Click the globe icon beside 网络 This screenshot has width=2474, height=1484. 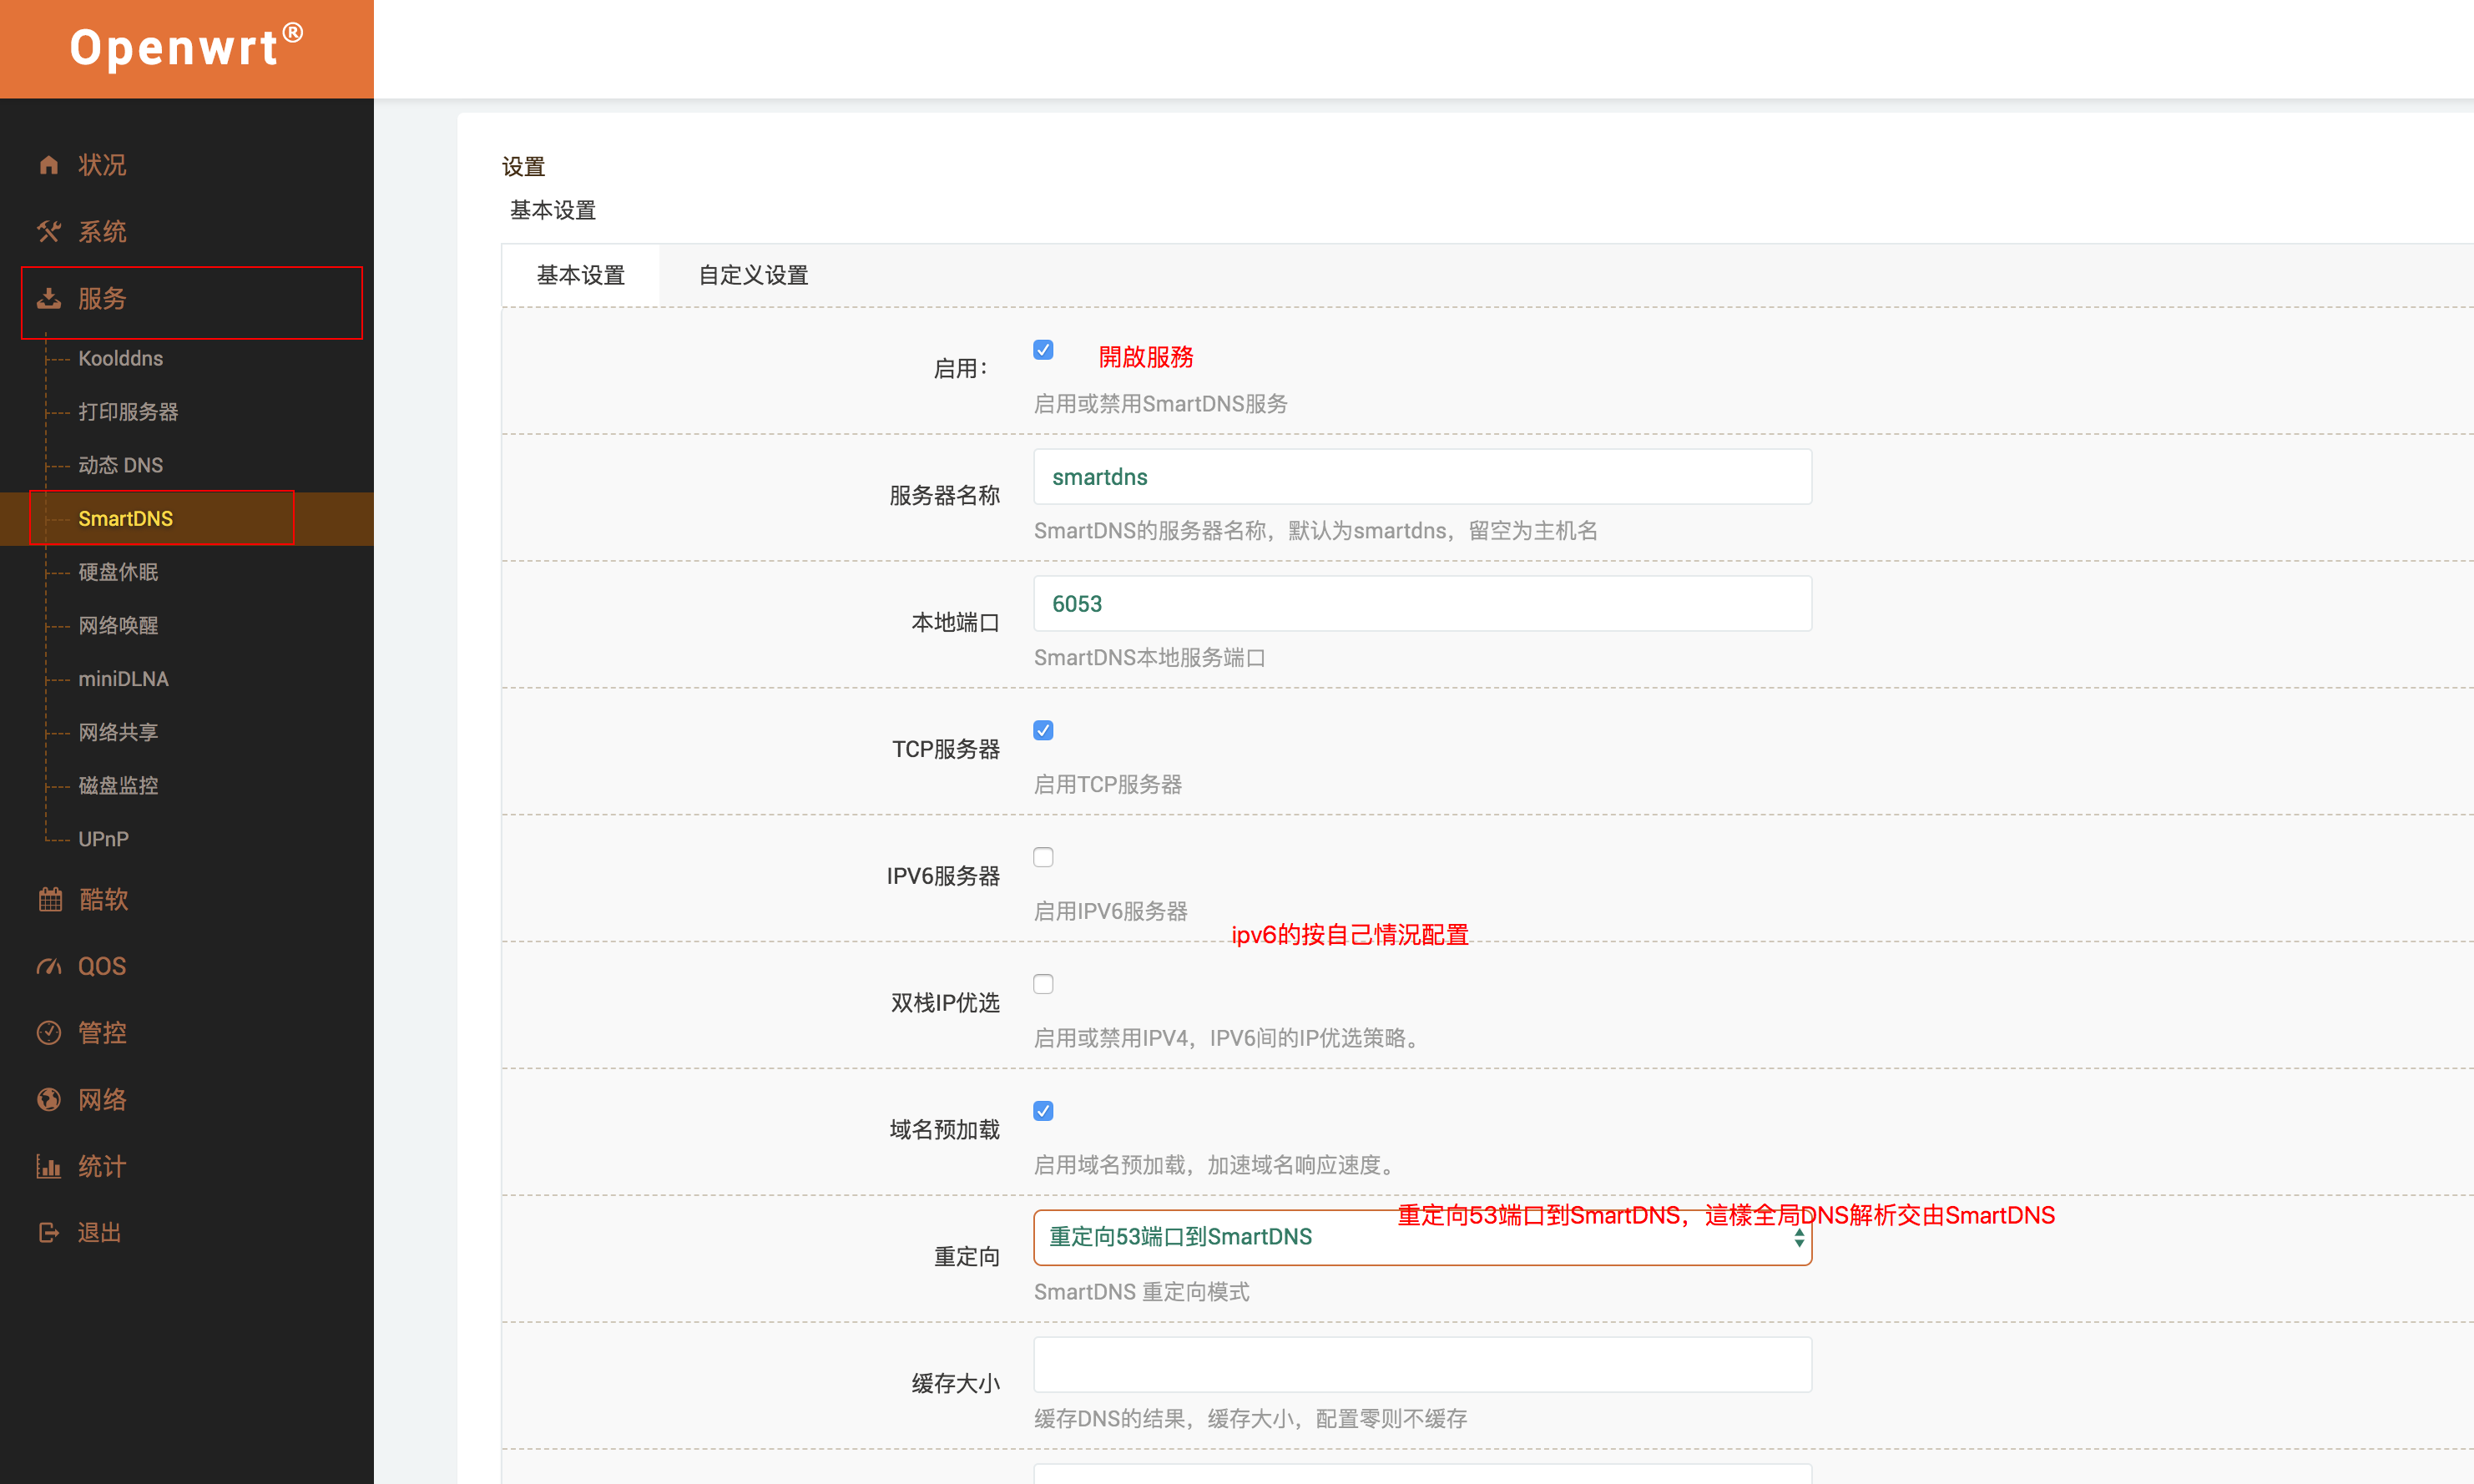48,1100
